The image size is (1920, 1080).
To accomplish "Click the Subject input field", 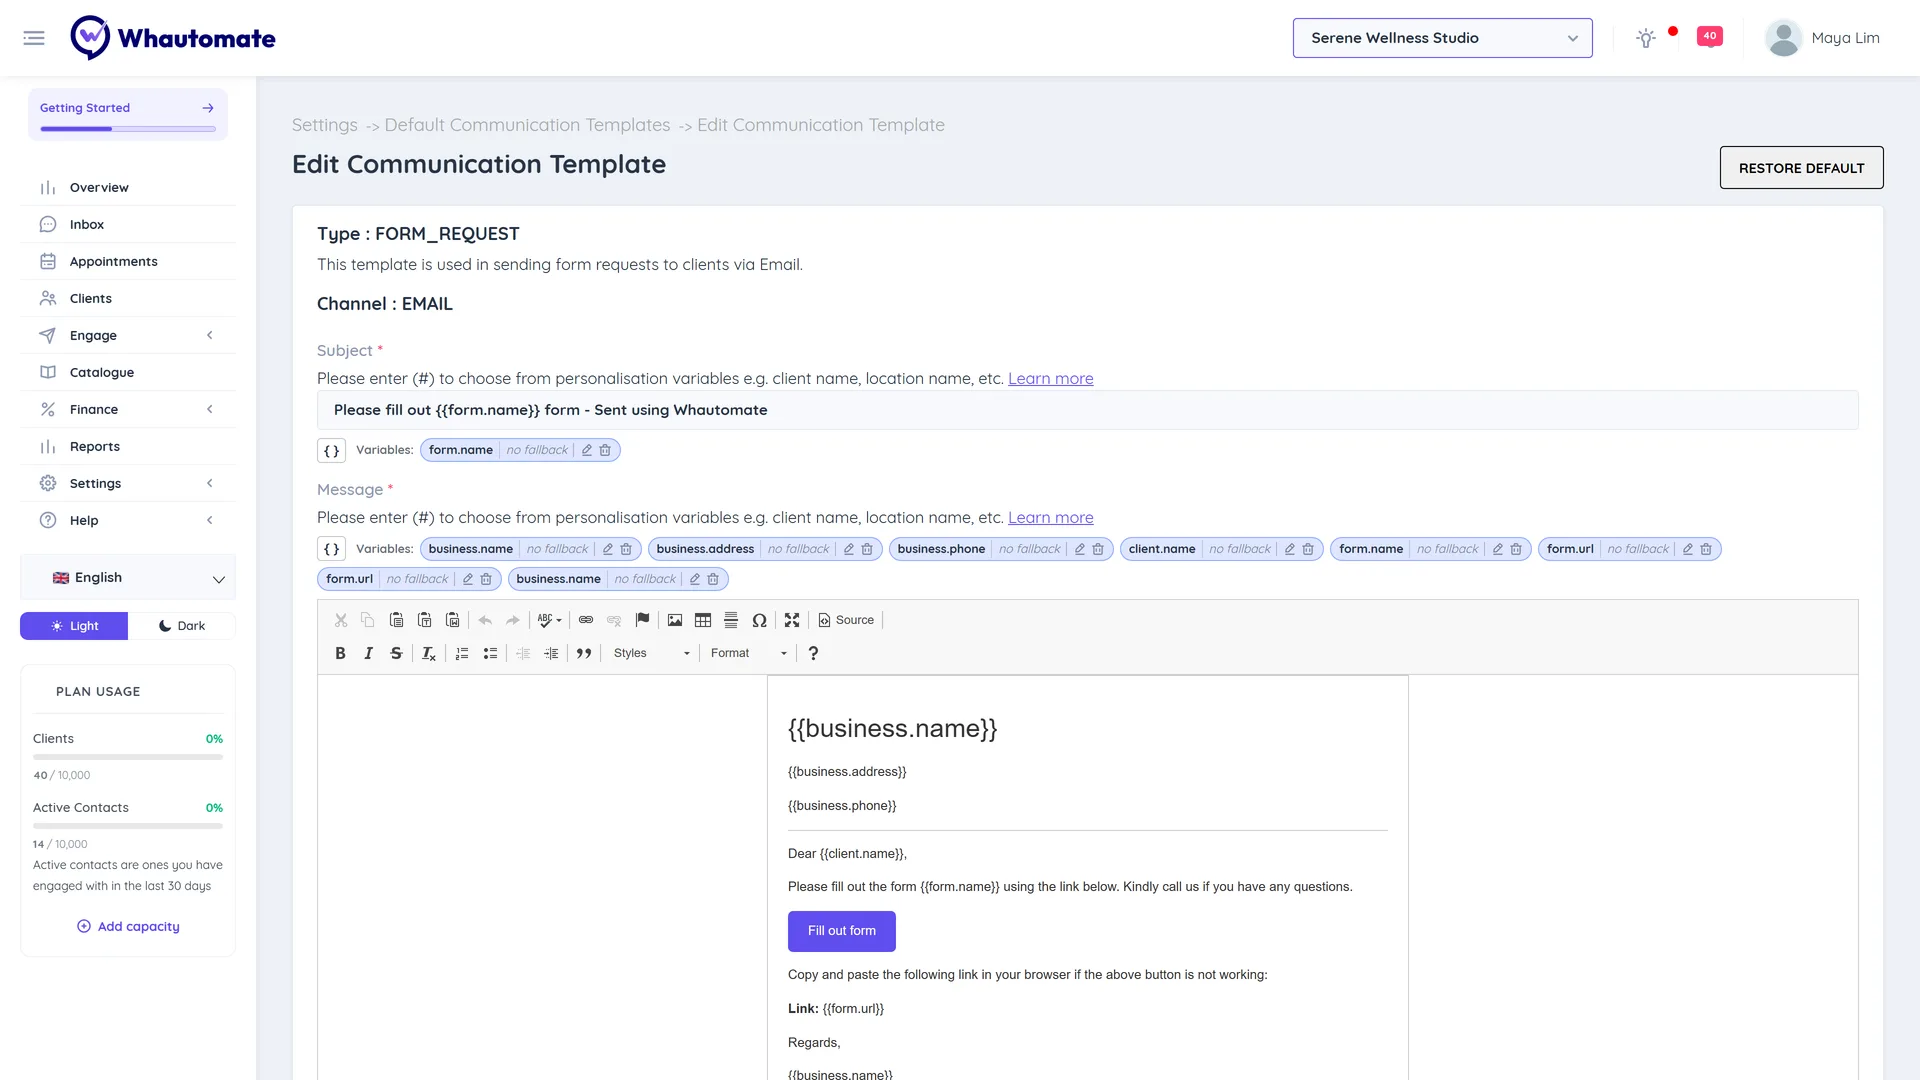I will coord(1087,410).
